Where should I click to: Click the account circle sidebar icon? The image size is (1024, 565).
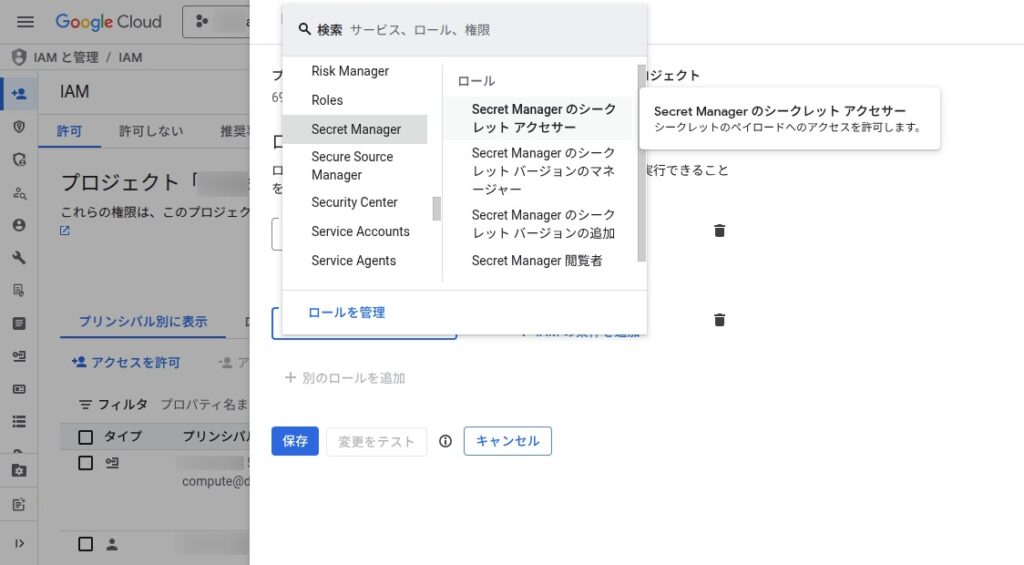[x=19, y=225]
